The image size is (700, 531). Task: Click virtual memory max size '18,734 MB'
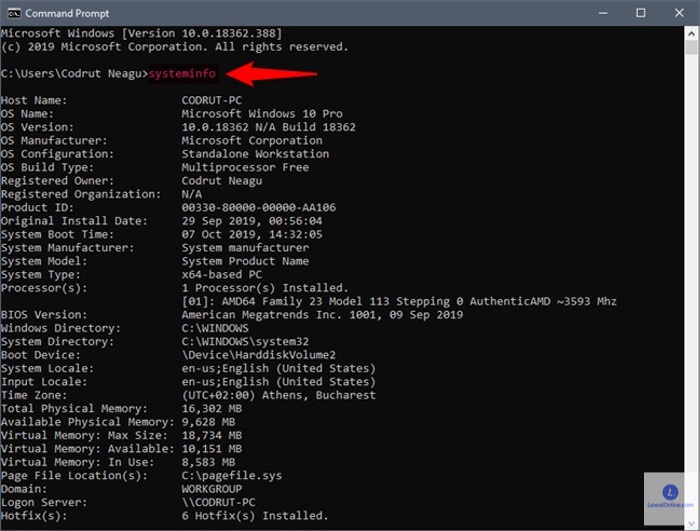[x=212, y=435]
